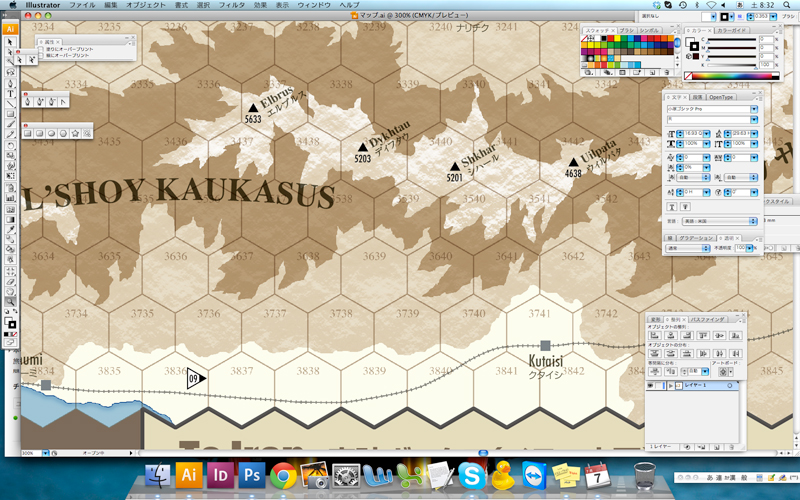
Task: Click horizontal align center icon in Align panel
Action: click(671, 335)
